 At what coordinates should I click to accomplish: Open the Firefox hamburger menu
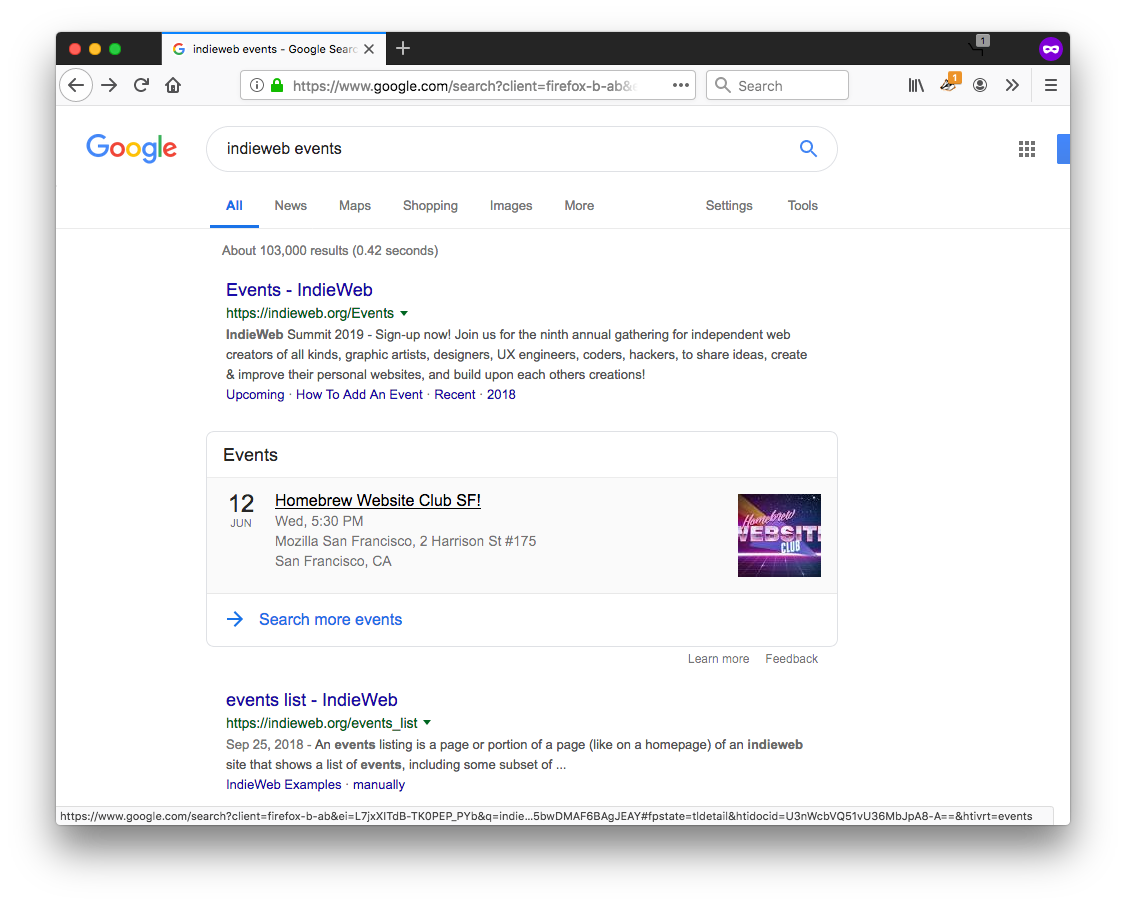(1051, 85)
